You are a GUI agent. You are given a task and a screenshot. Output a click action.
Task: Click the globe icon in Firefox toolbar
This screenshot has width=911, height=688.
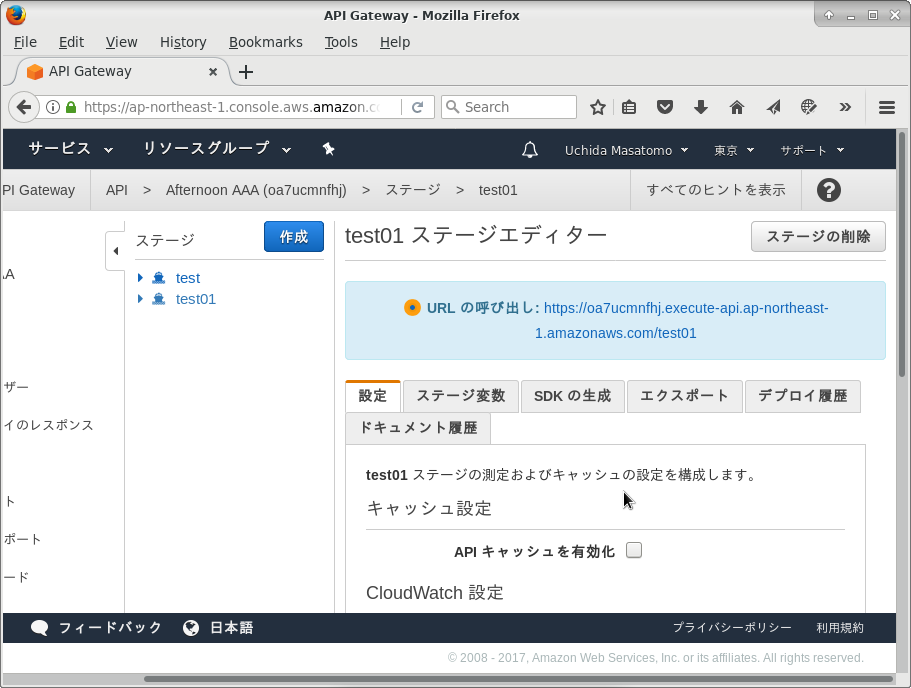(809, 107)
